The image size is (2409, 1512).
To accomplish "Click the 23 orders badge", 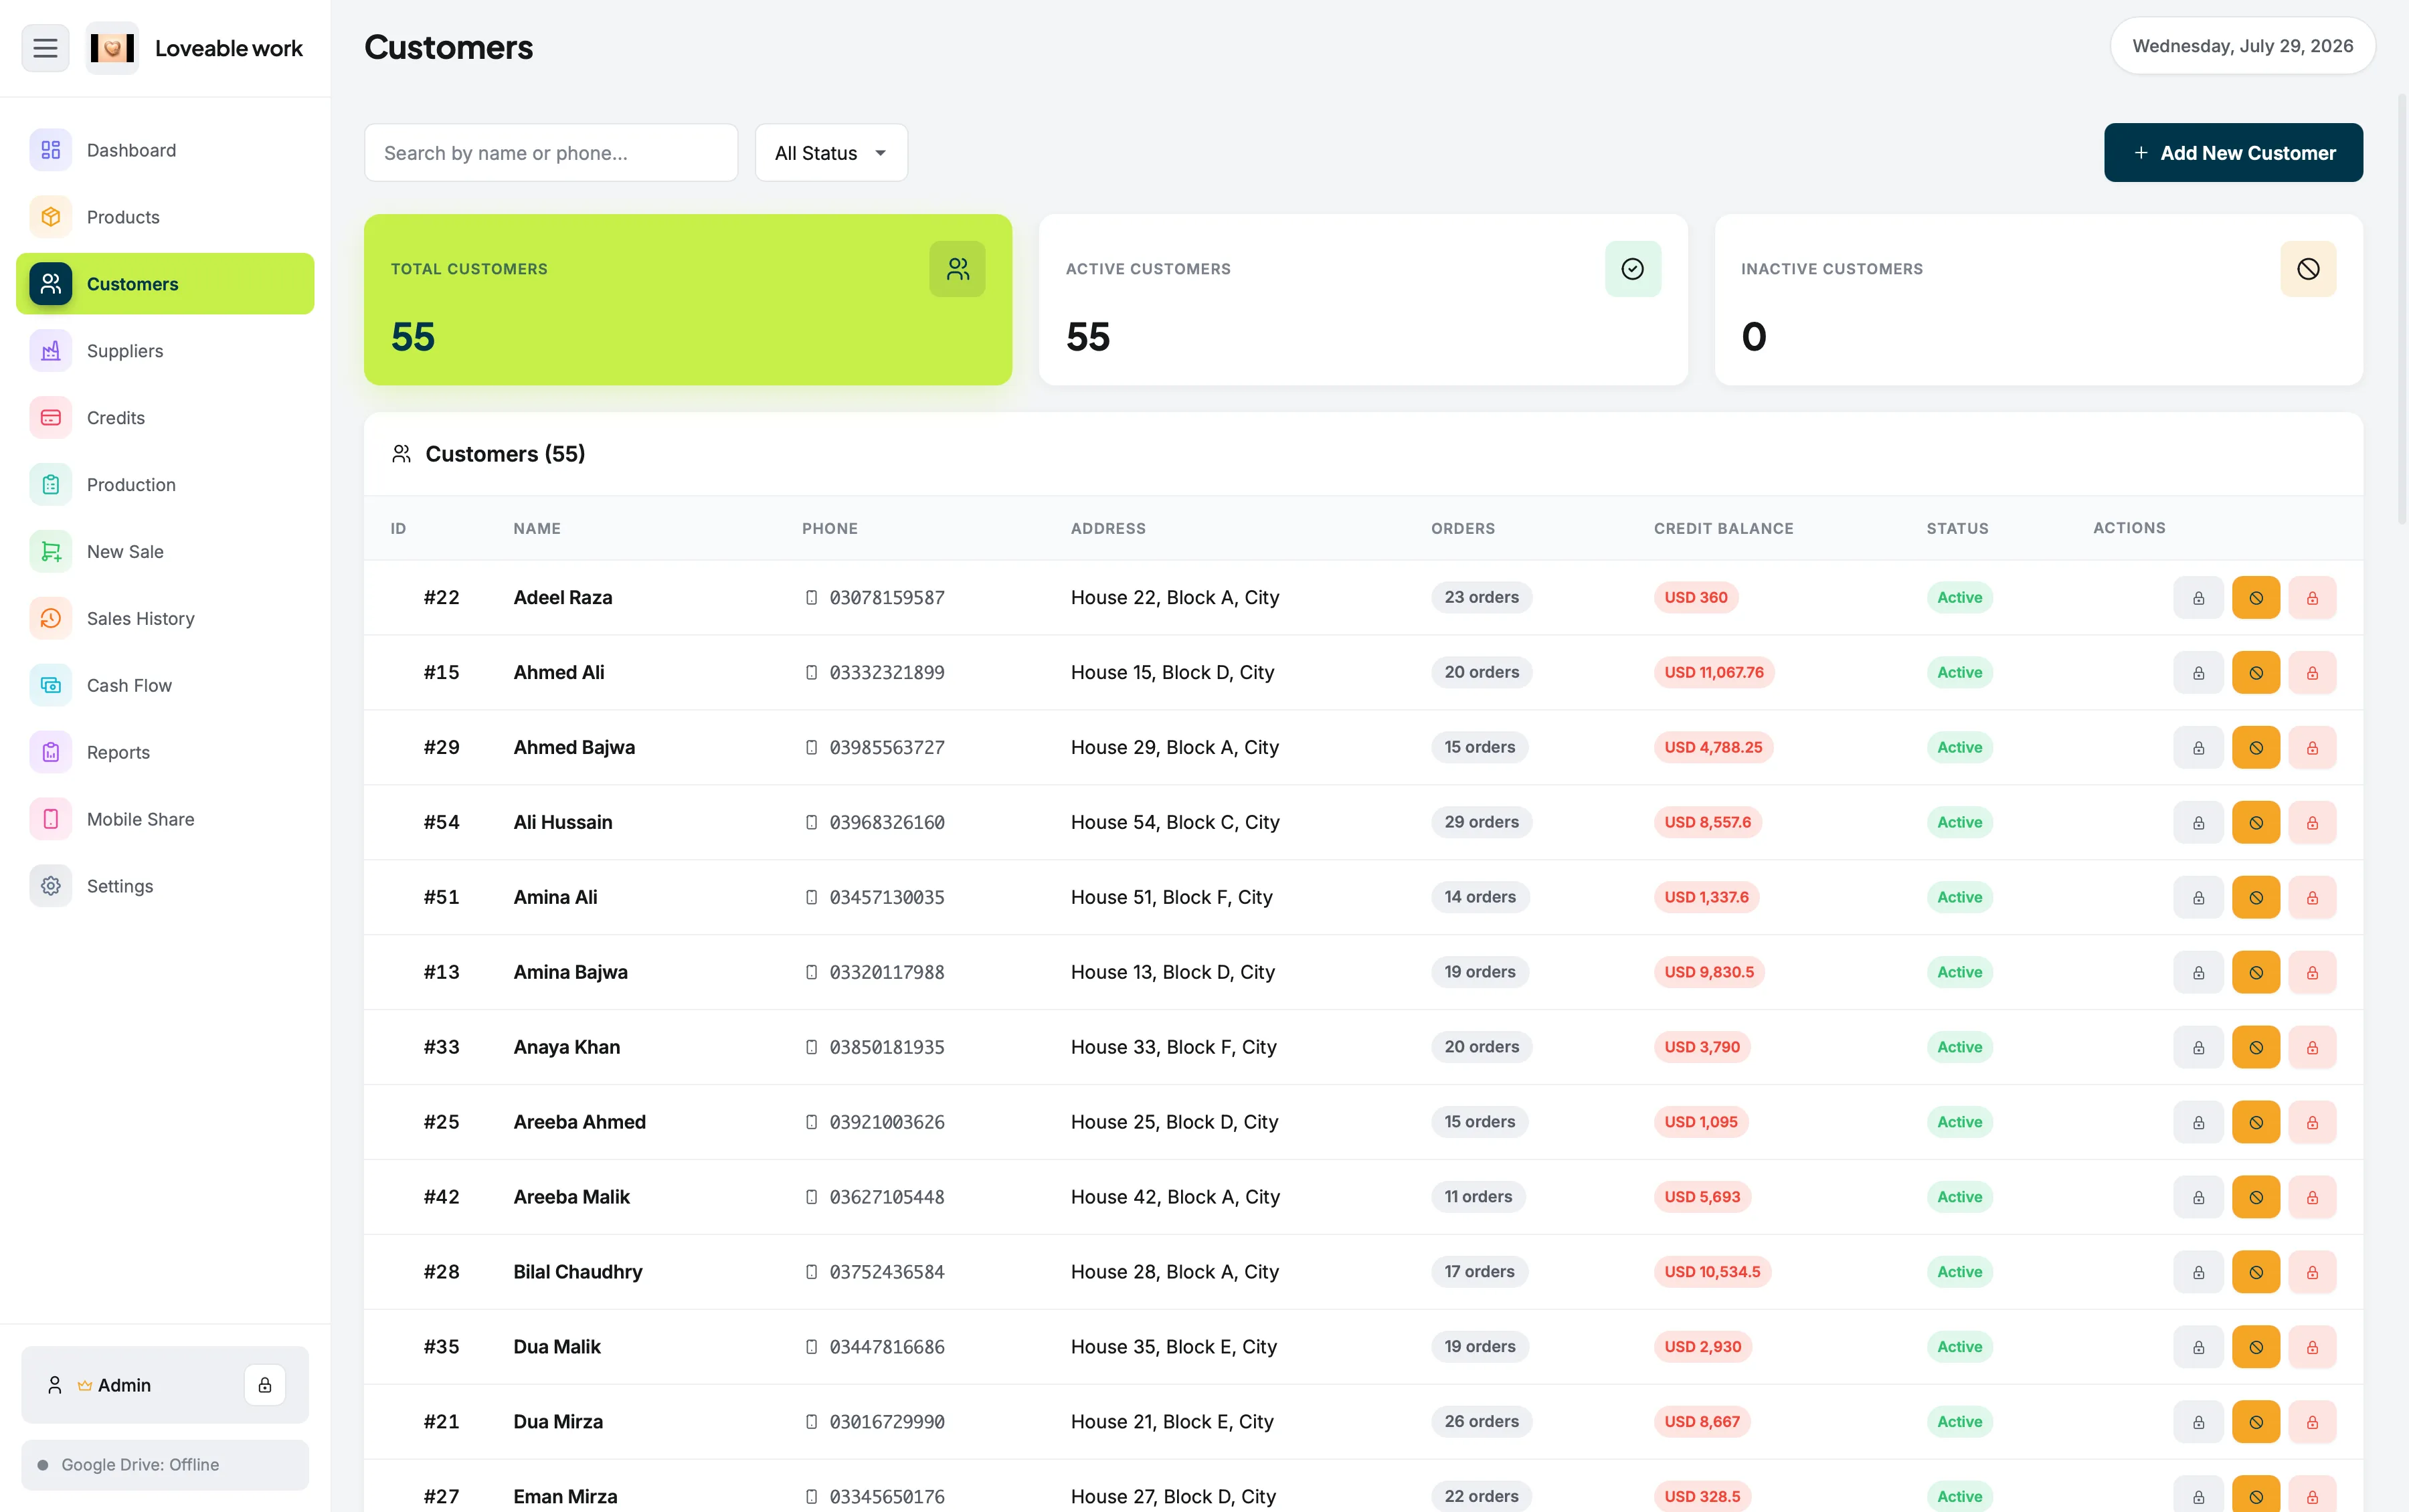I will pos(1481,597).
